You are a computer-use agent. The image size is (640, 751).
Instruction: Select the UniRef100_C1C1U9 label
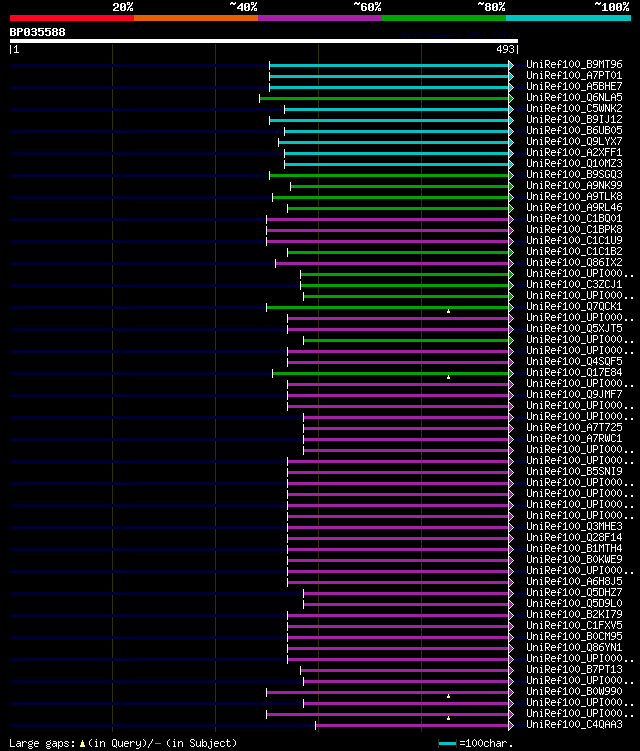(574, 241)
